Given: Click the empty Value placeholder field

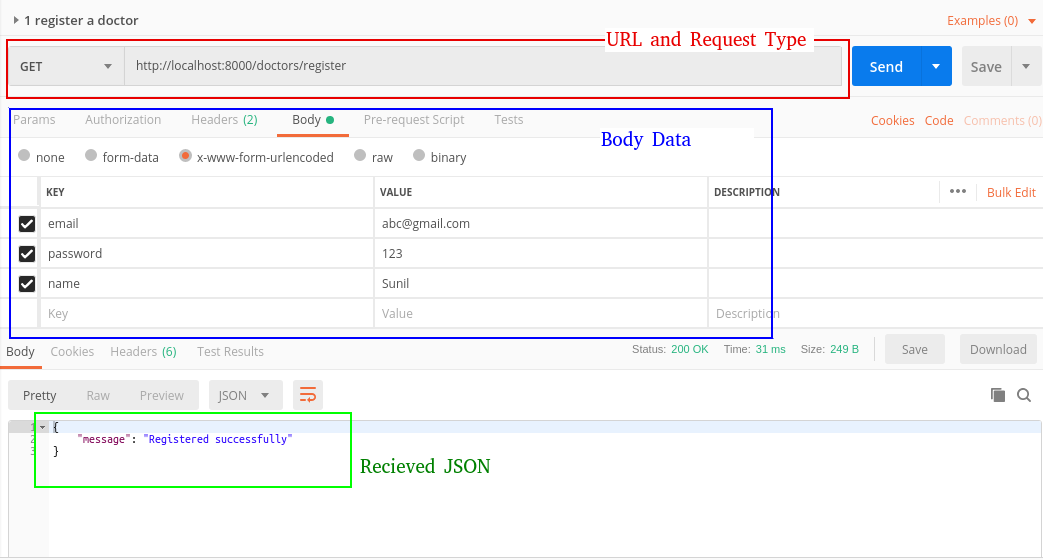Looking at the screenshot, I should [x=541, y=313].
